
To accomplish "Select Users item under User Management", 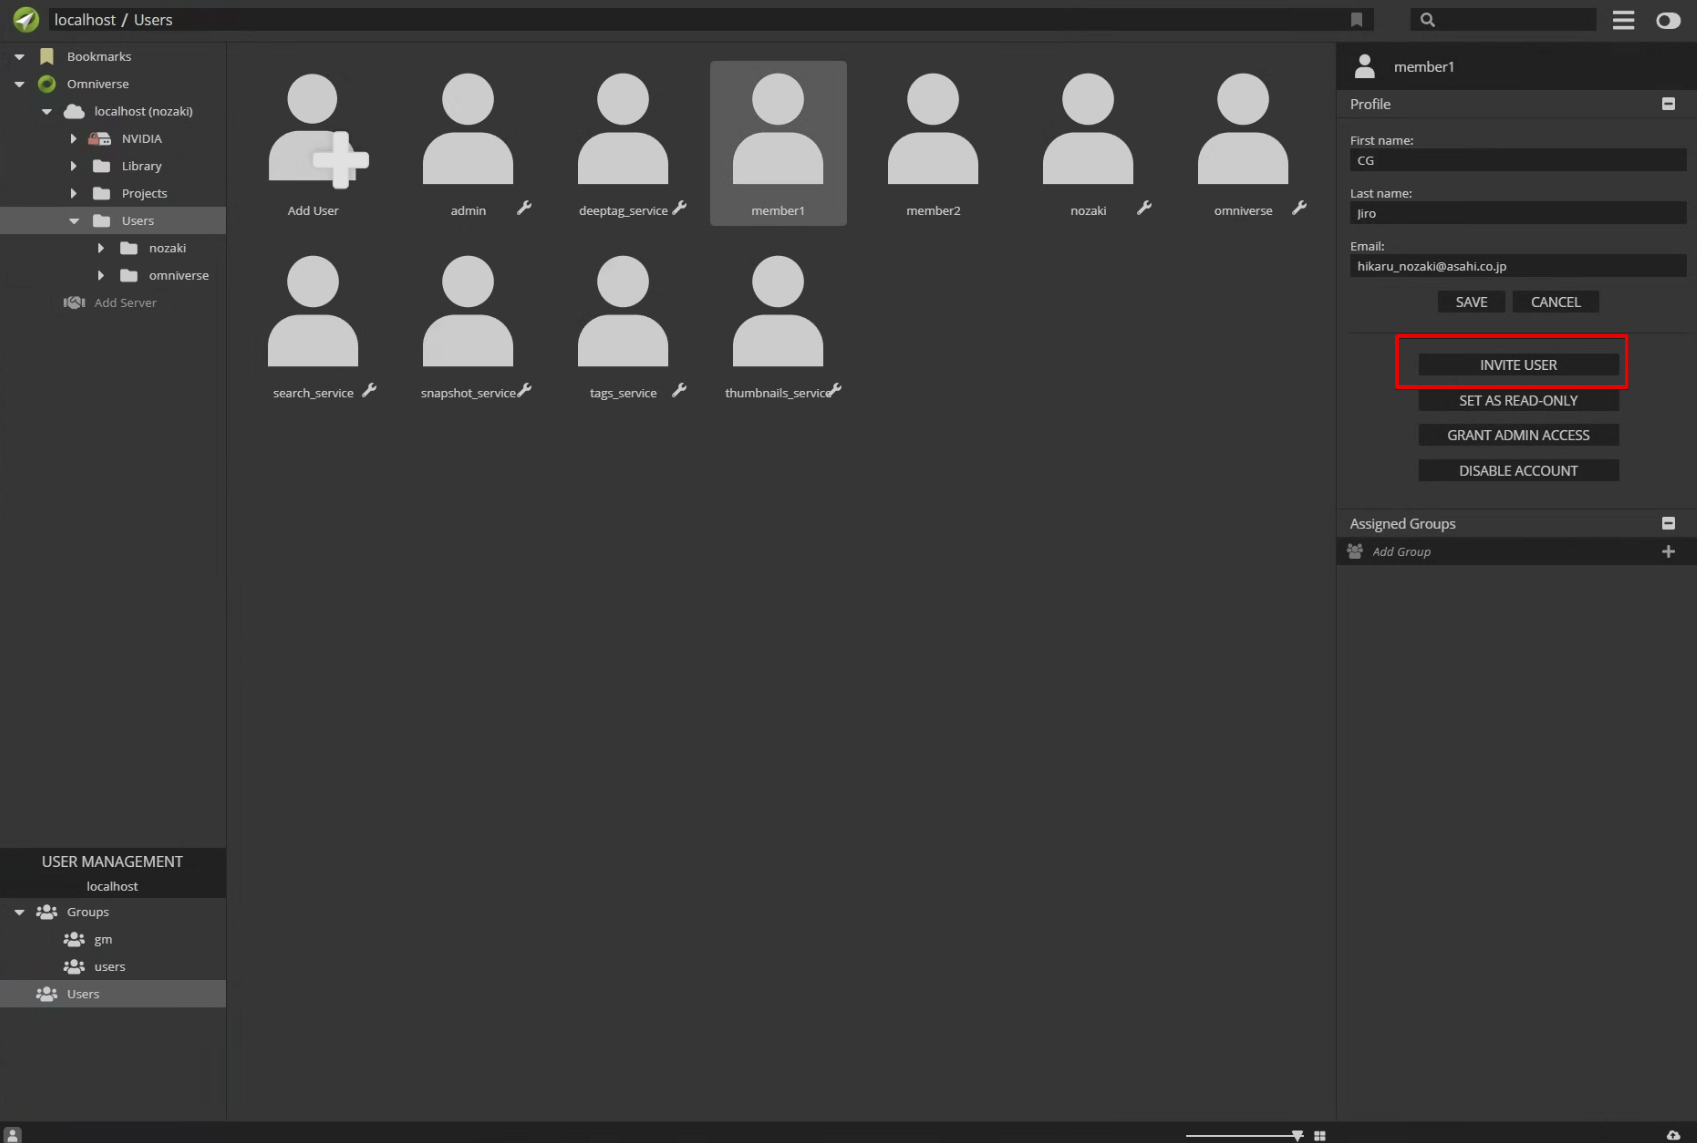I will (x=83, y=994).
